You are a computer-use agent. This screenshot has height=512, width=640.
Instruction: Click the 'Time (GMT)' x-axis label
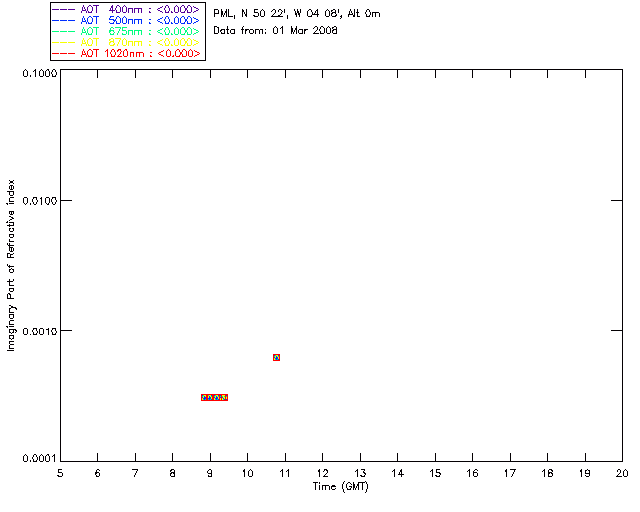[340, 487]
